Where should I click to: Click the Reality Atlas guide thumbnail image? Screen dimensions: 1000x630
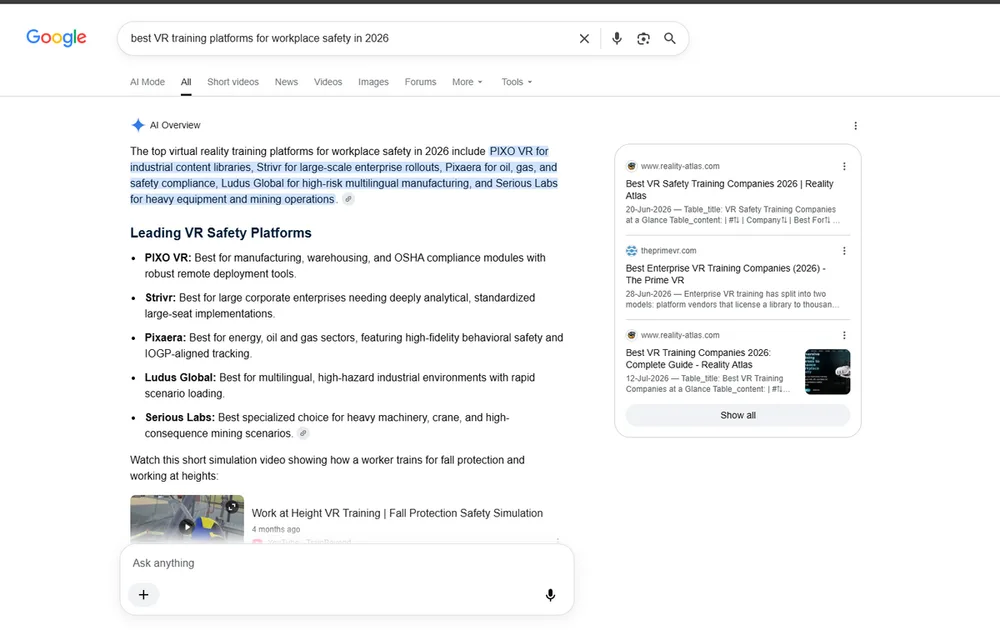827,372
